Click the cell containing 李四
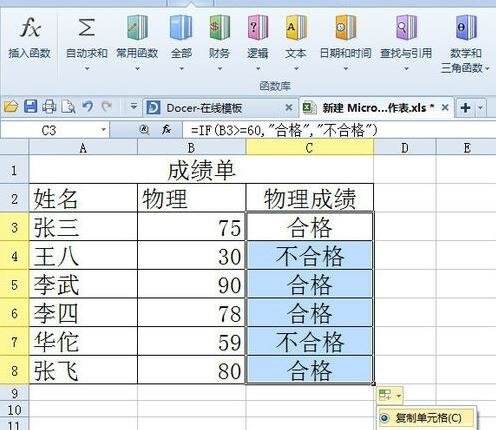The height and width of the screenshot is (430, 496). [x=83, y=313]
